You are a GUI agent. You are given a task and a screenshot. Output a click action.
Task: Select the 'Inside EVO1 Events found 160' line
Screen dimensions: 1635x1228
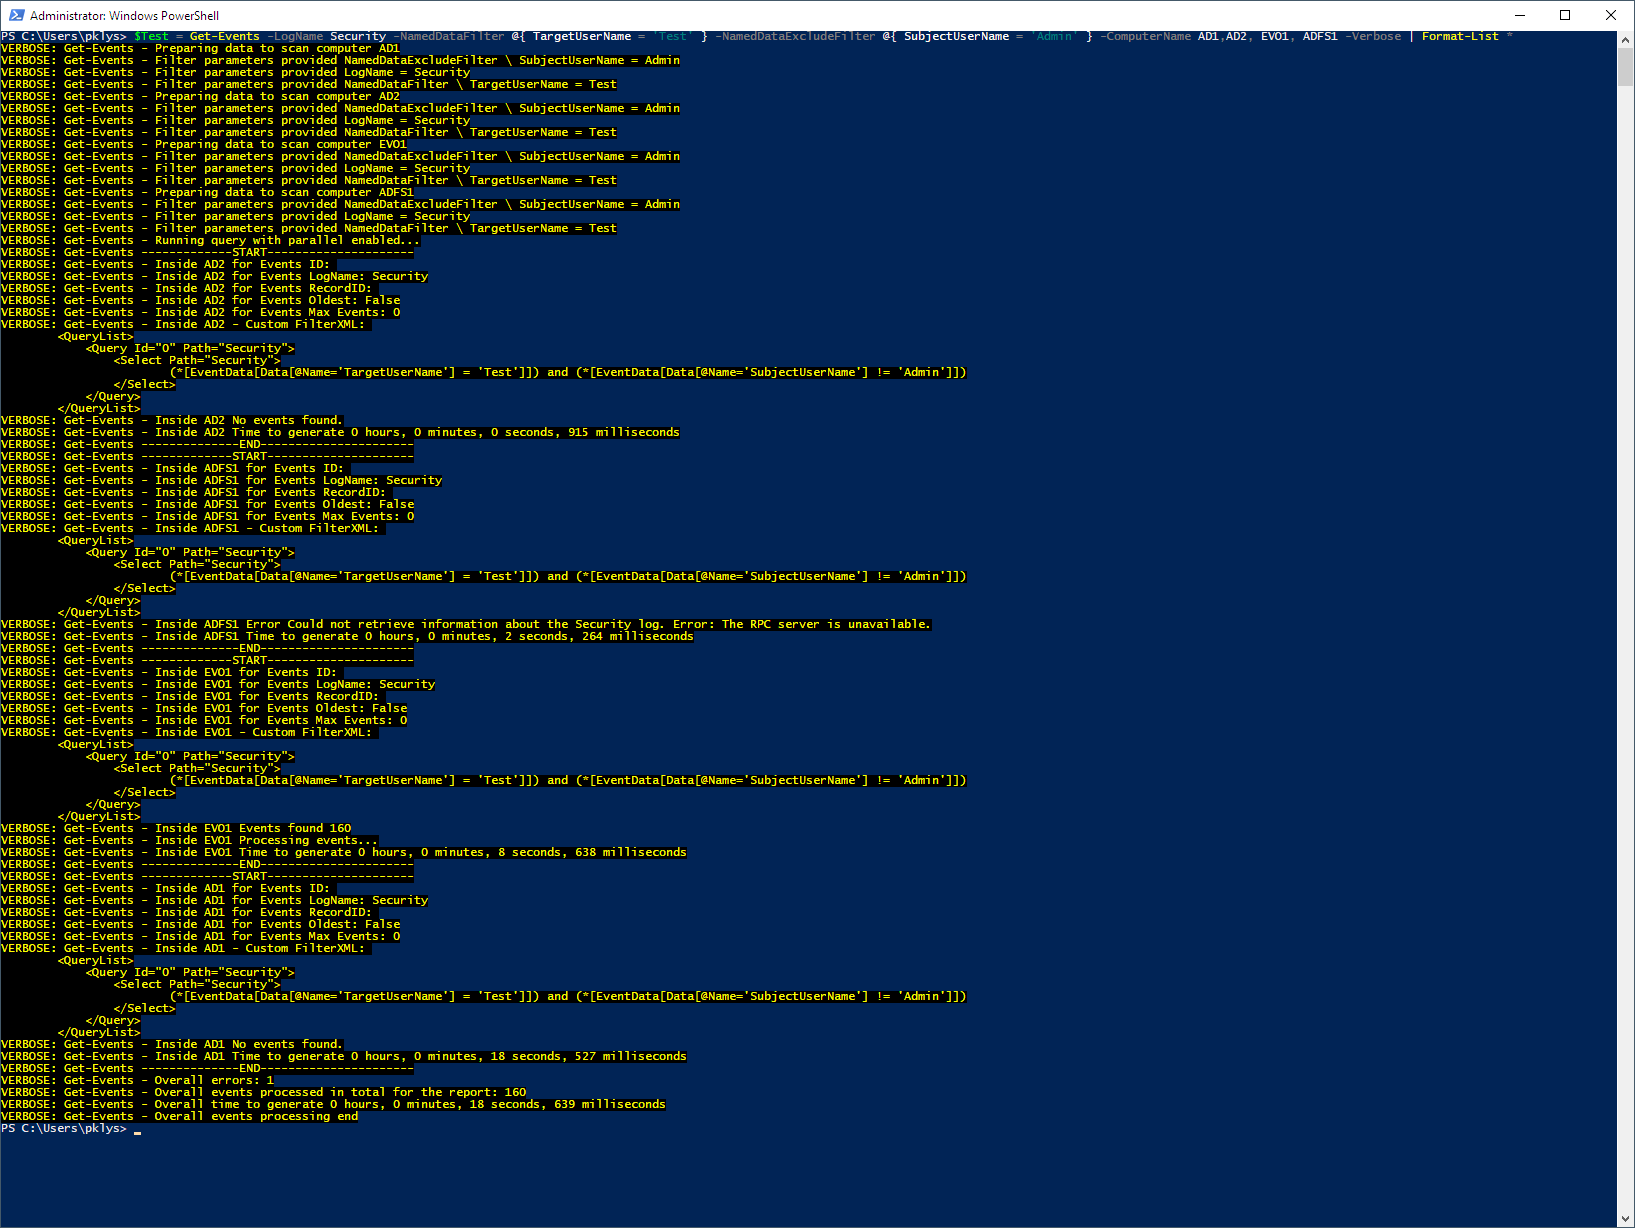click(x=175, y=827)
